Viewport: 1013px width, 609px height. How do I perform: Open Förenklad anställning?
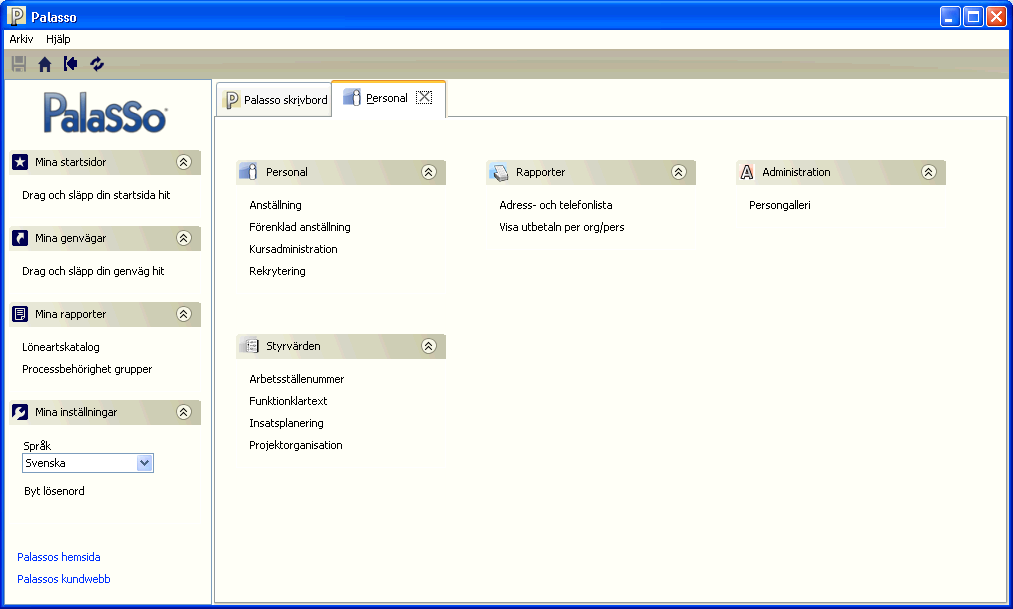point(300,227)
